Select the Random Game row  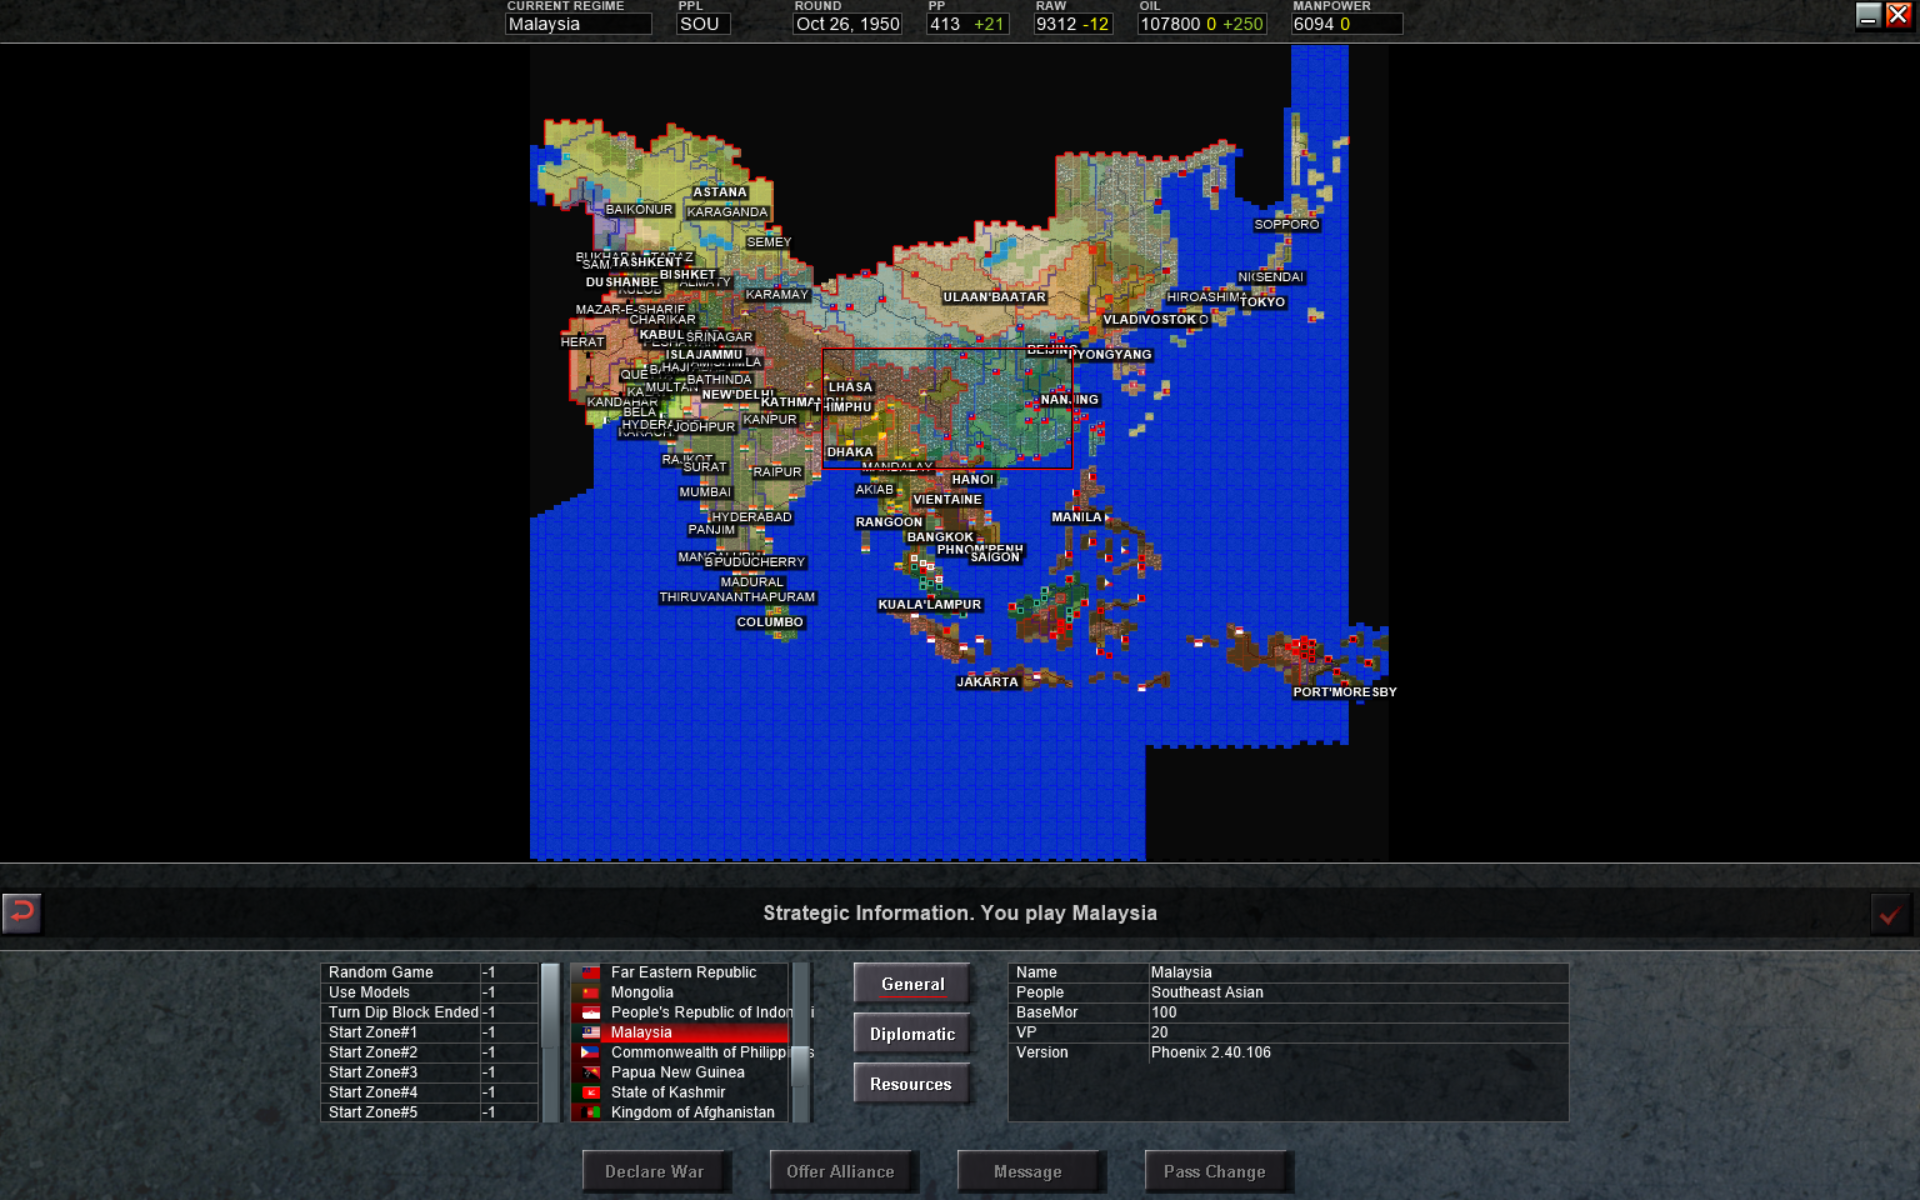pyautogui.click(x=430, y=972)
